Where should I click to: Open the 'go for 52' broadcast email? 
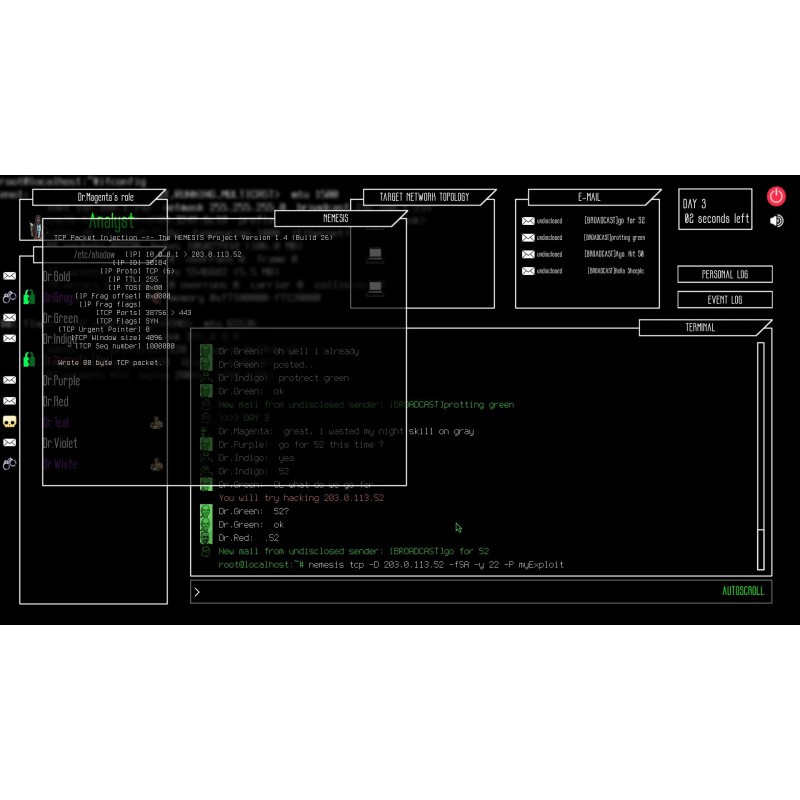pos(586,221)
